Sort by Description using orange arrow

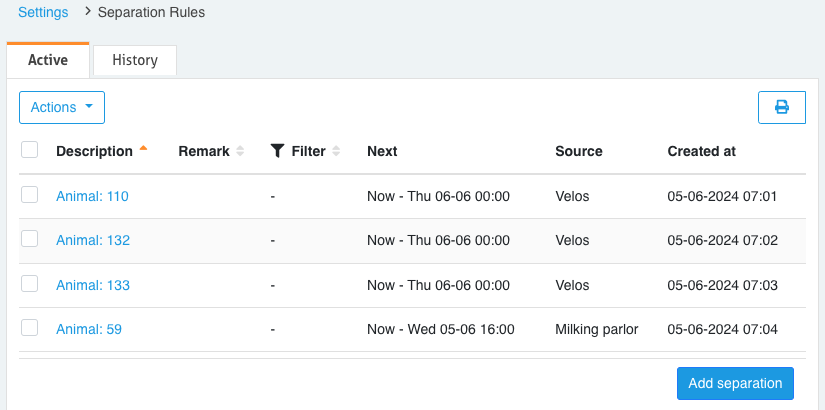(143, 148)
